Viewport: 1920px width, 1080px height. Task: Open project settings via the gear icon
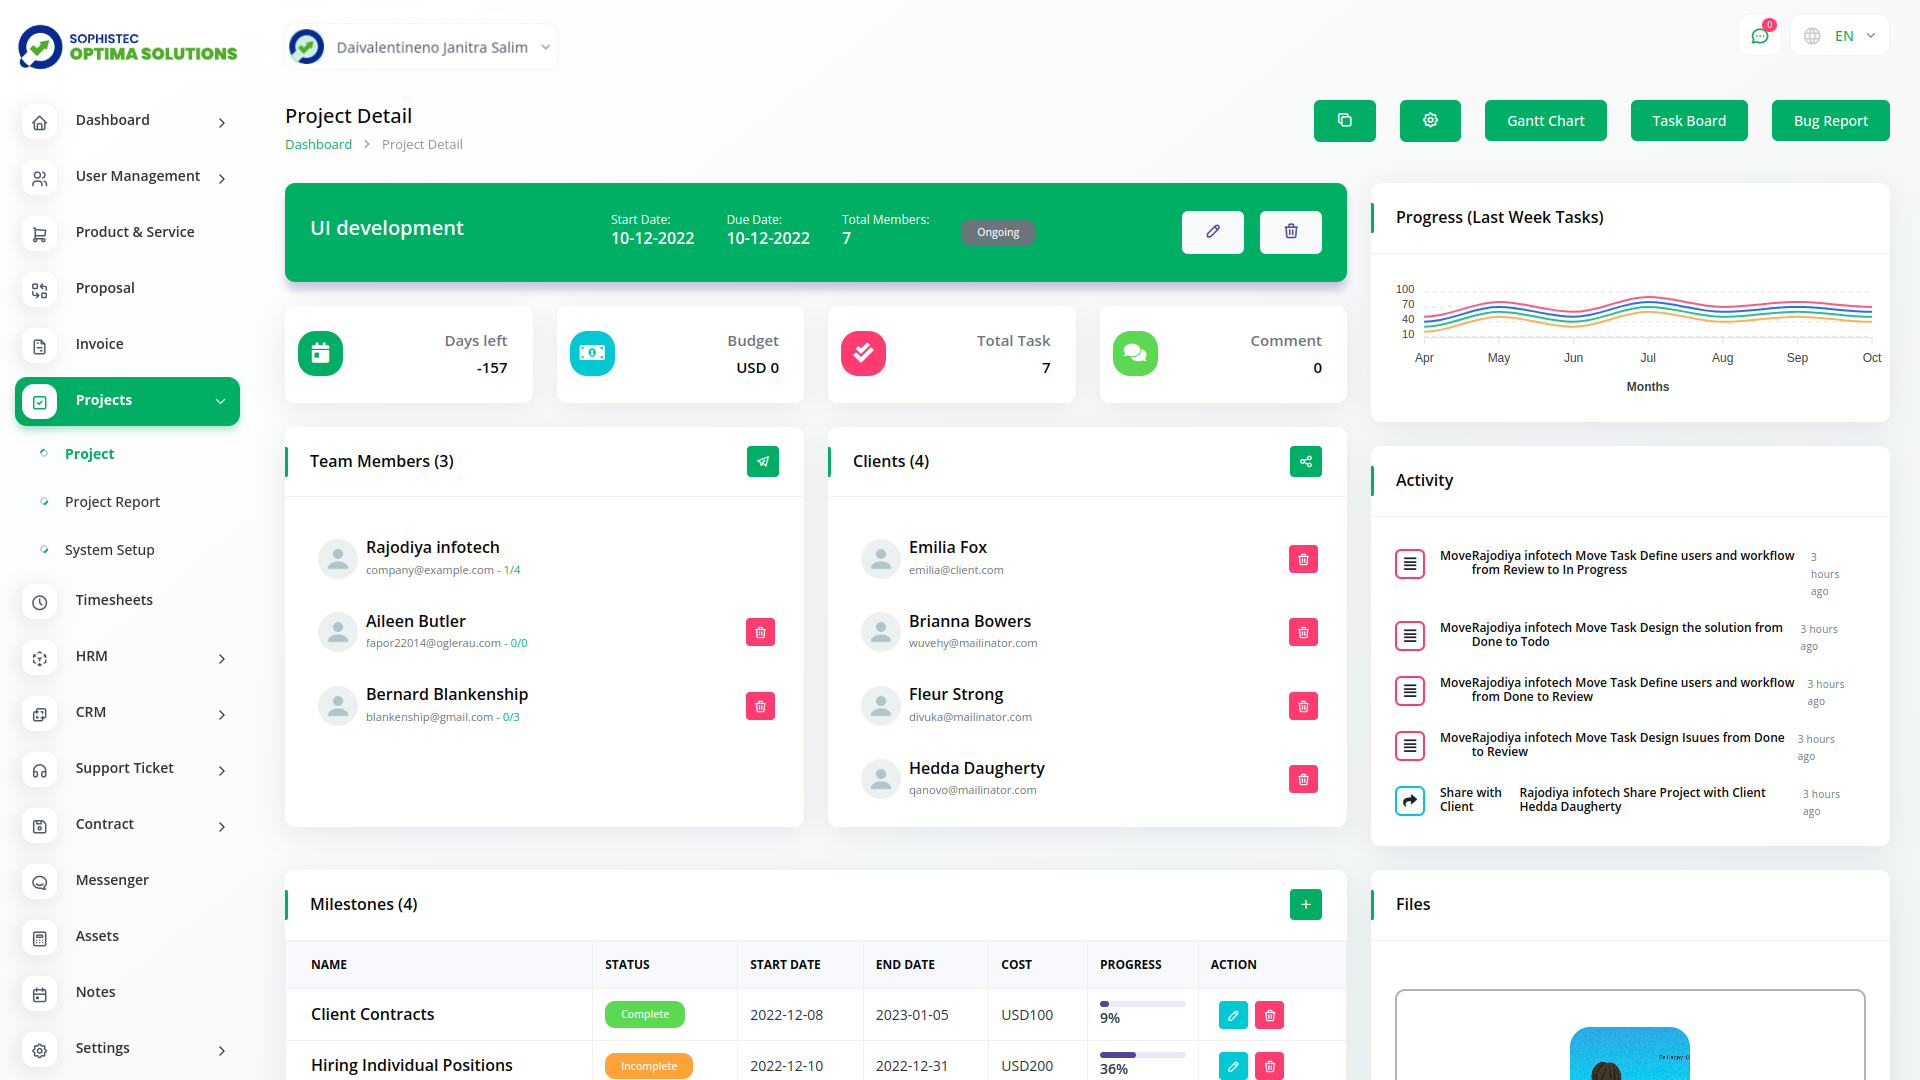pos(1429,120)
